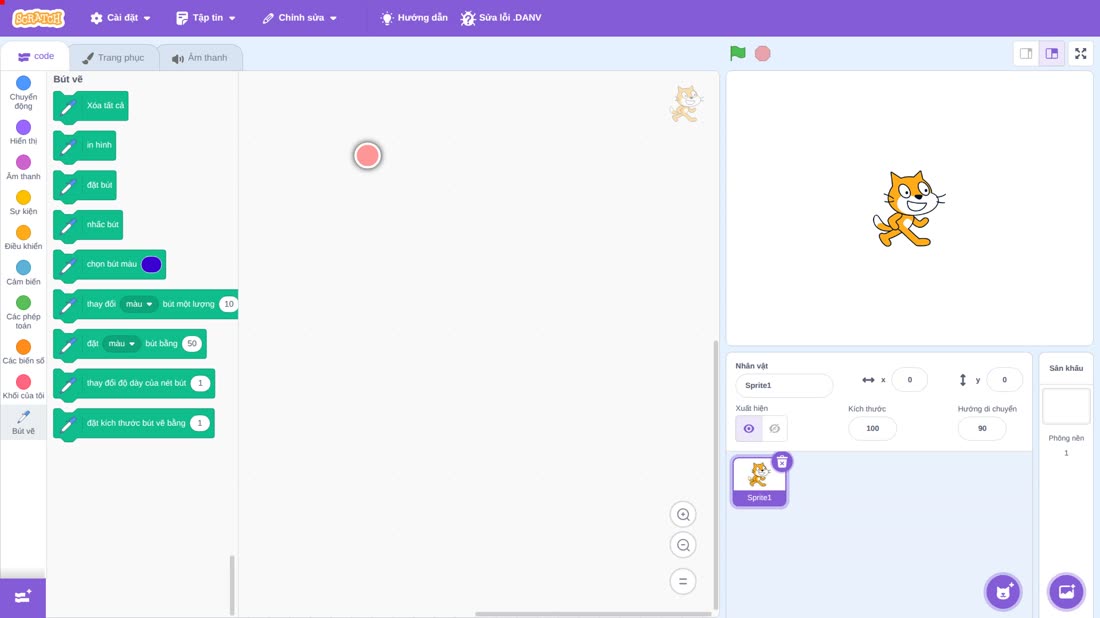Open the Cảm biến block category
This screenshot has width=1100, height=618.
tap(23, 273)
